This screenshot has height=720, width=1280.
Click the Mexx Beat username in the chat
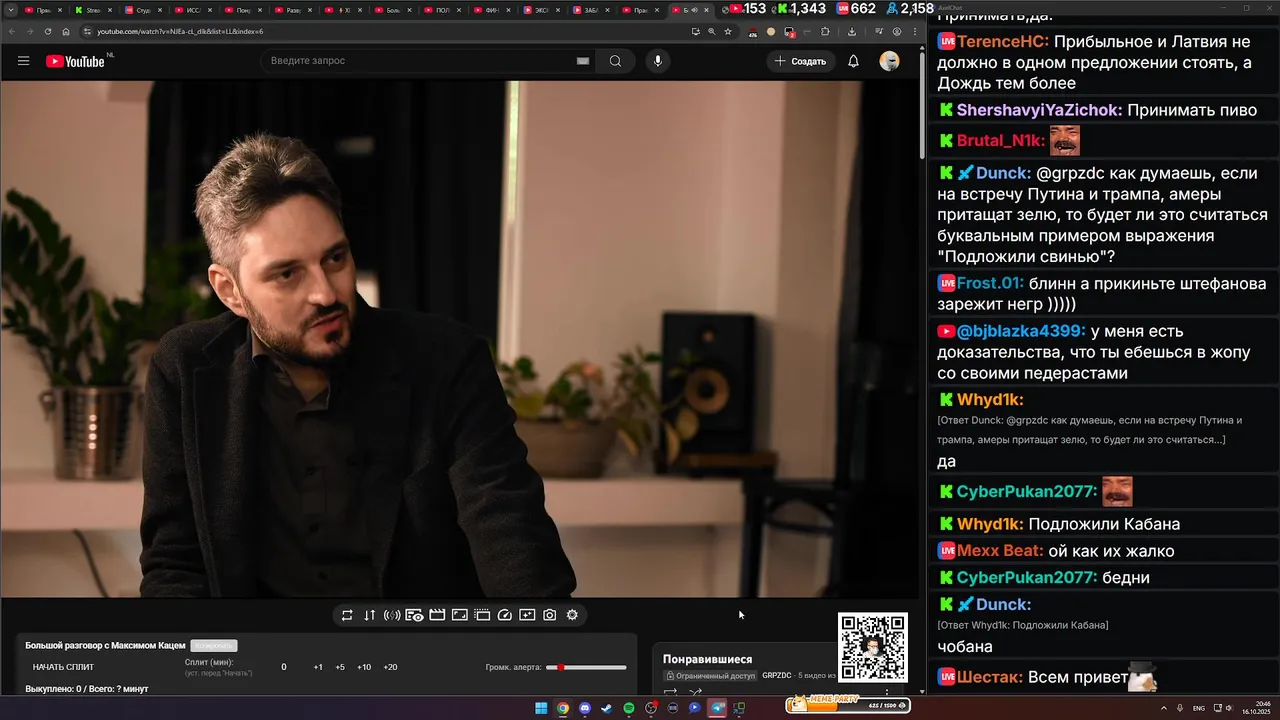(x=1000, y=551)
